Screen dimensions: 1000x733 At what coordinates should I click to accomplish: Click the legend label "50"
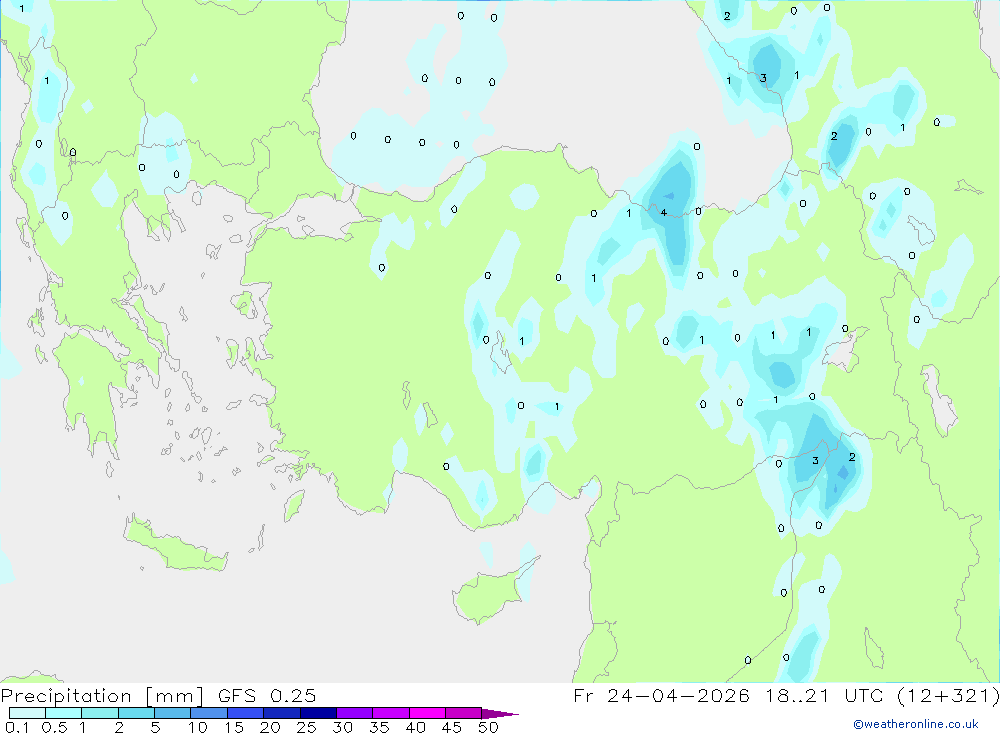point(488,727)
